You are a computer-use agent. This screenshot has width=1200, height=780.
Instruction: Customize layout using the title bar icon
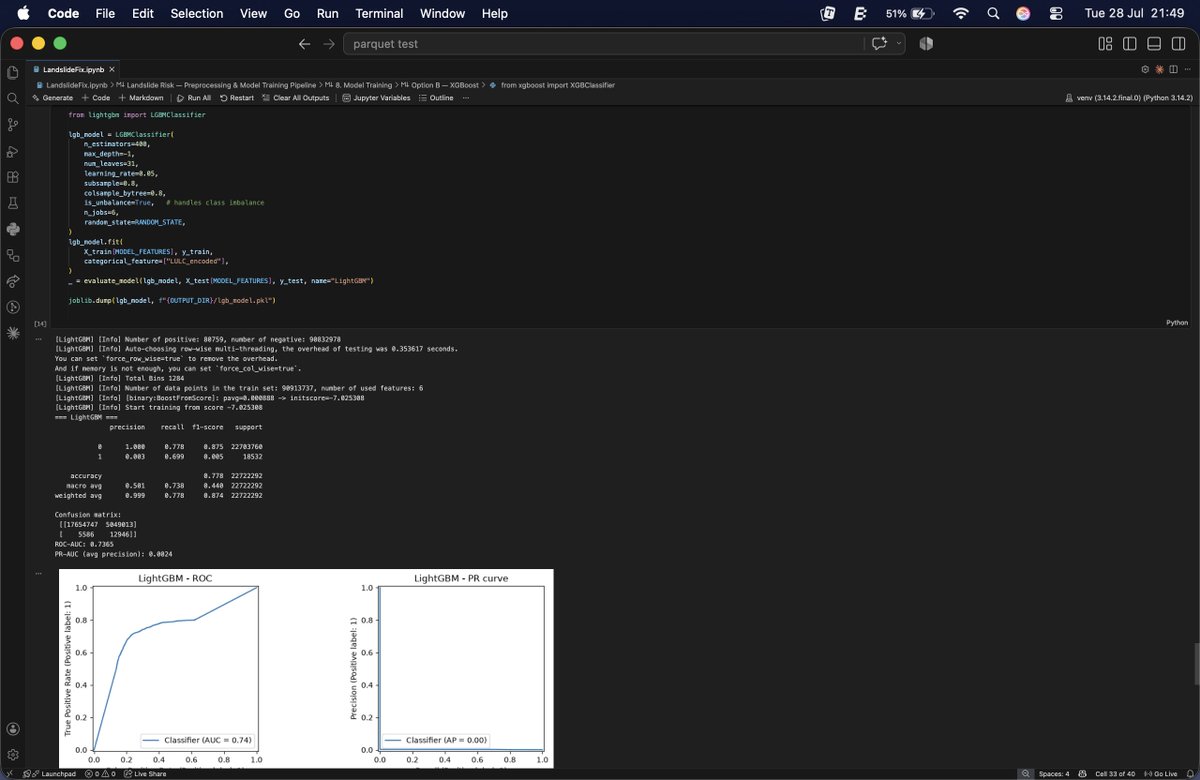1105,44
